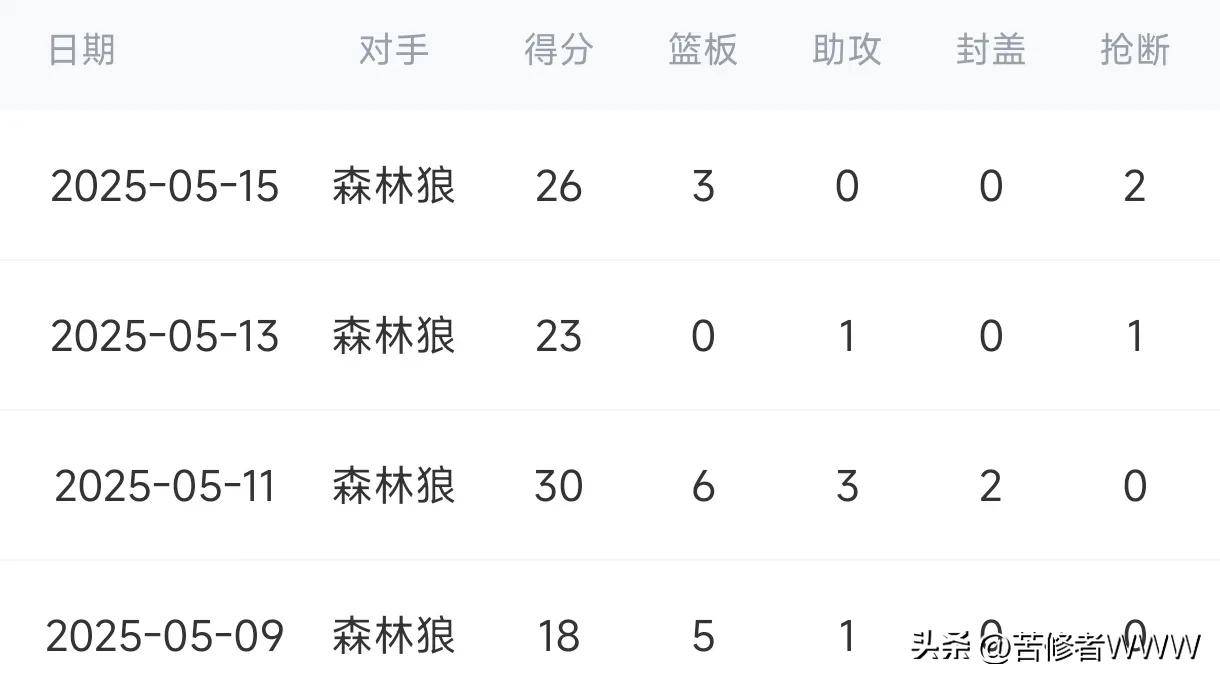This screenshot has width=1220, height=681.
Task: Select the 2025-05-11 game date
Action: coord(165,486)
